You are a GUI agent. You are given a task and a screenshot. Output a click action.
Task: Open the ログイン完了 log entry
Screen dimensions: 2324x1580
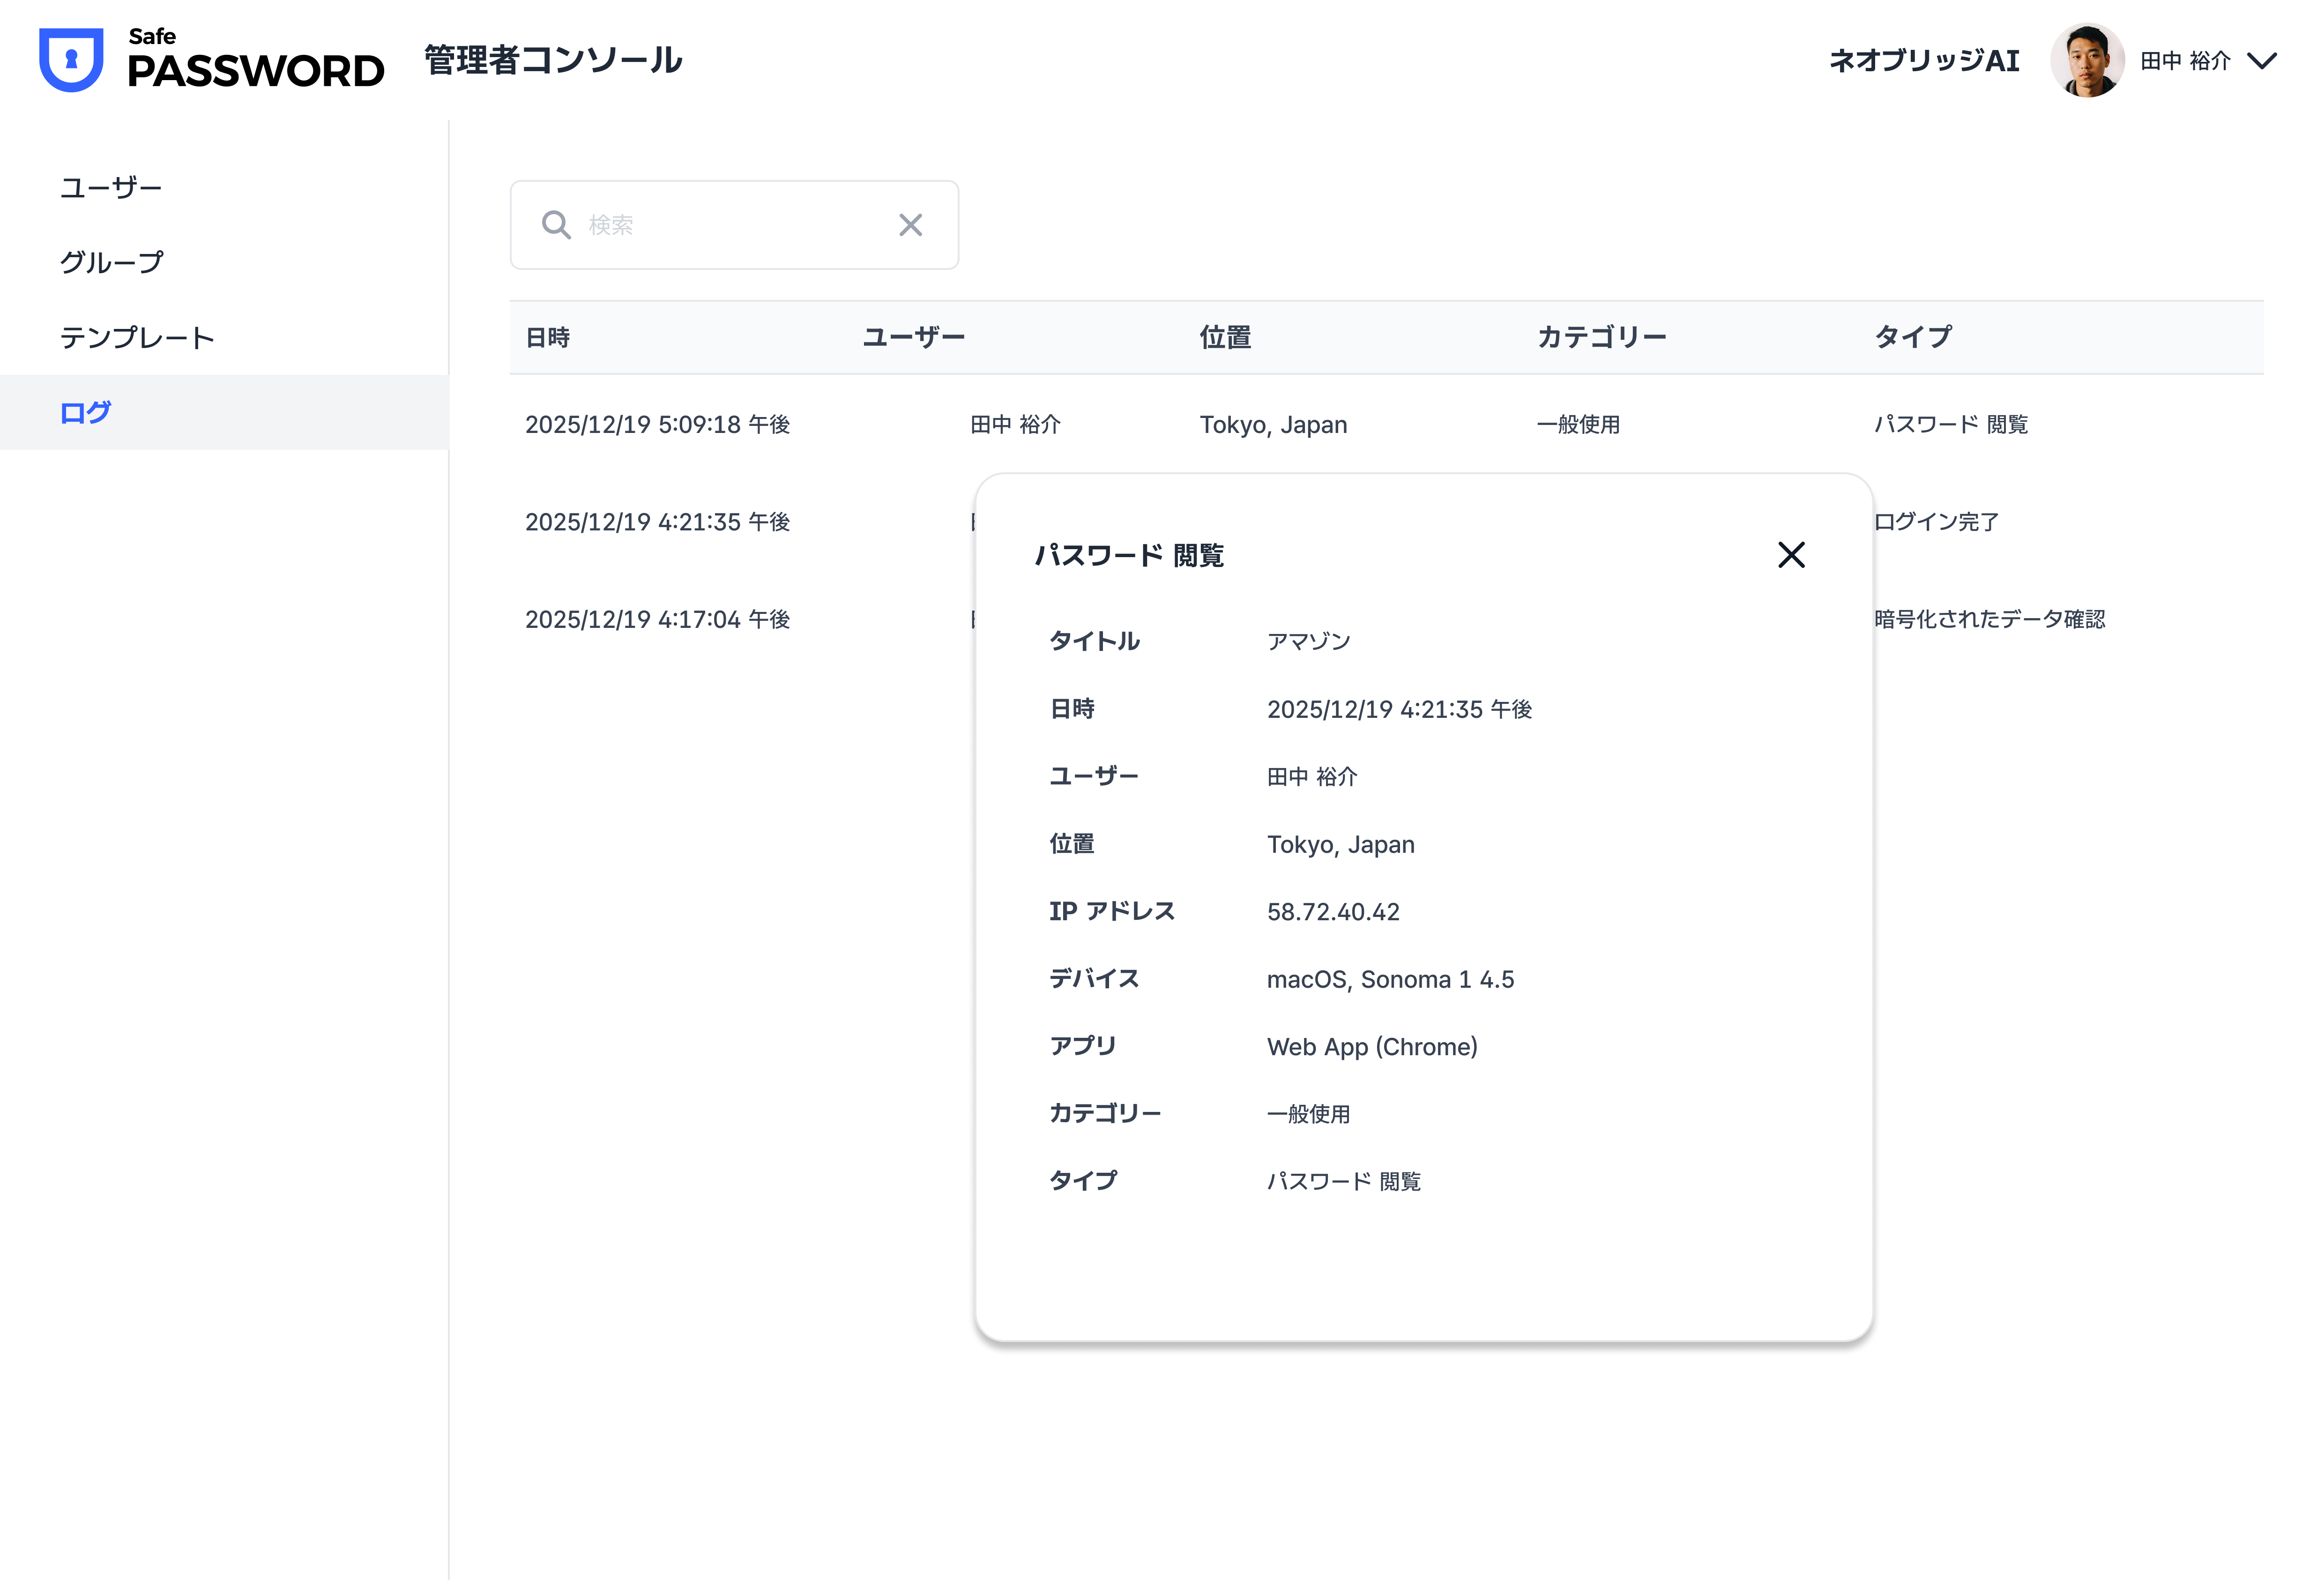1936,522
